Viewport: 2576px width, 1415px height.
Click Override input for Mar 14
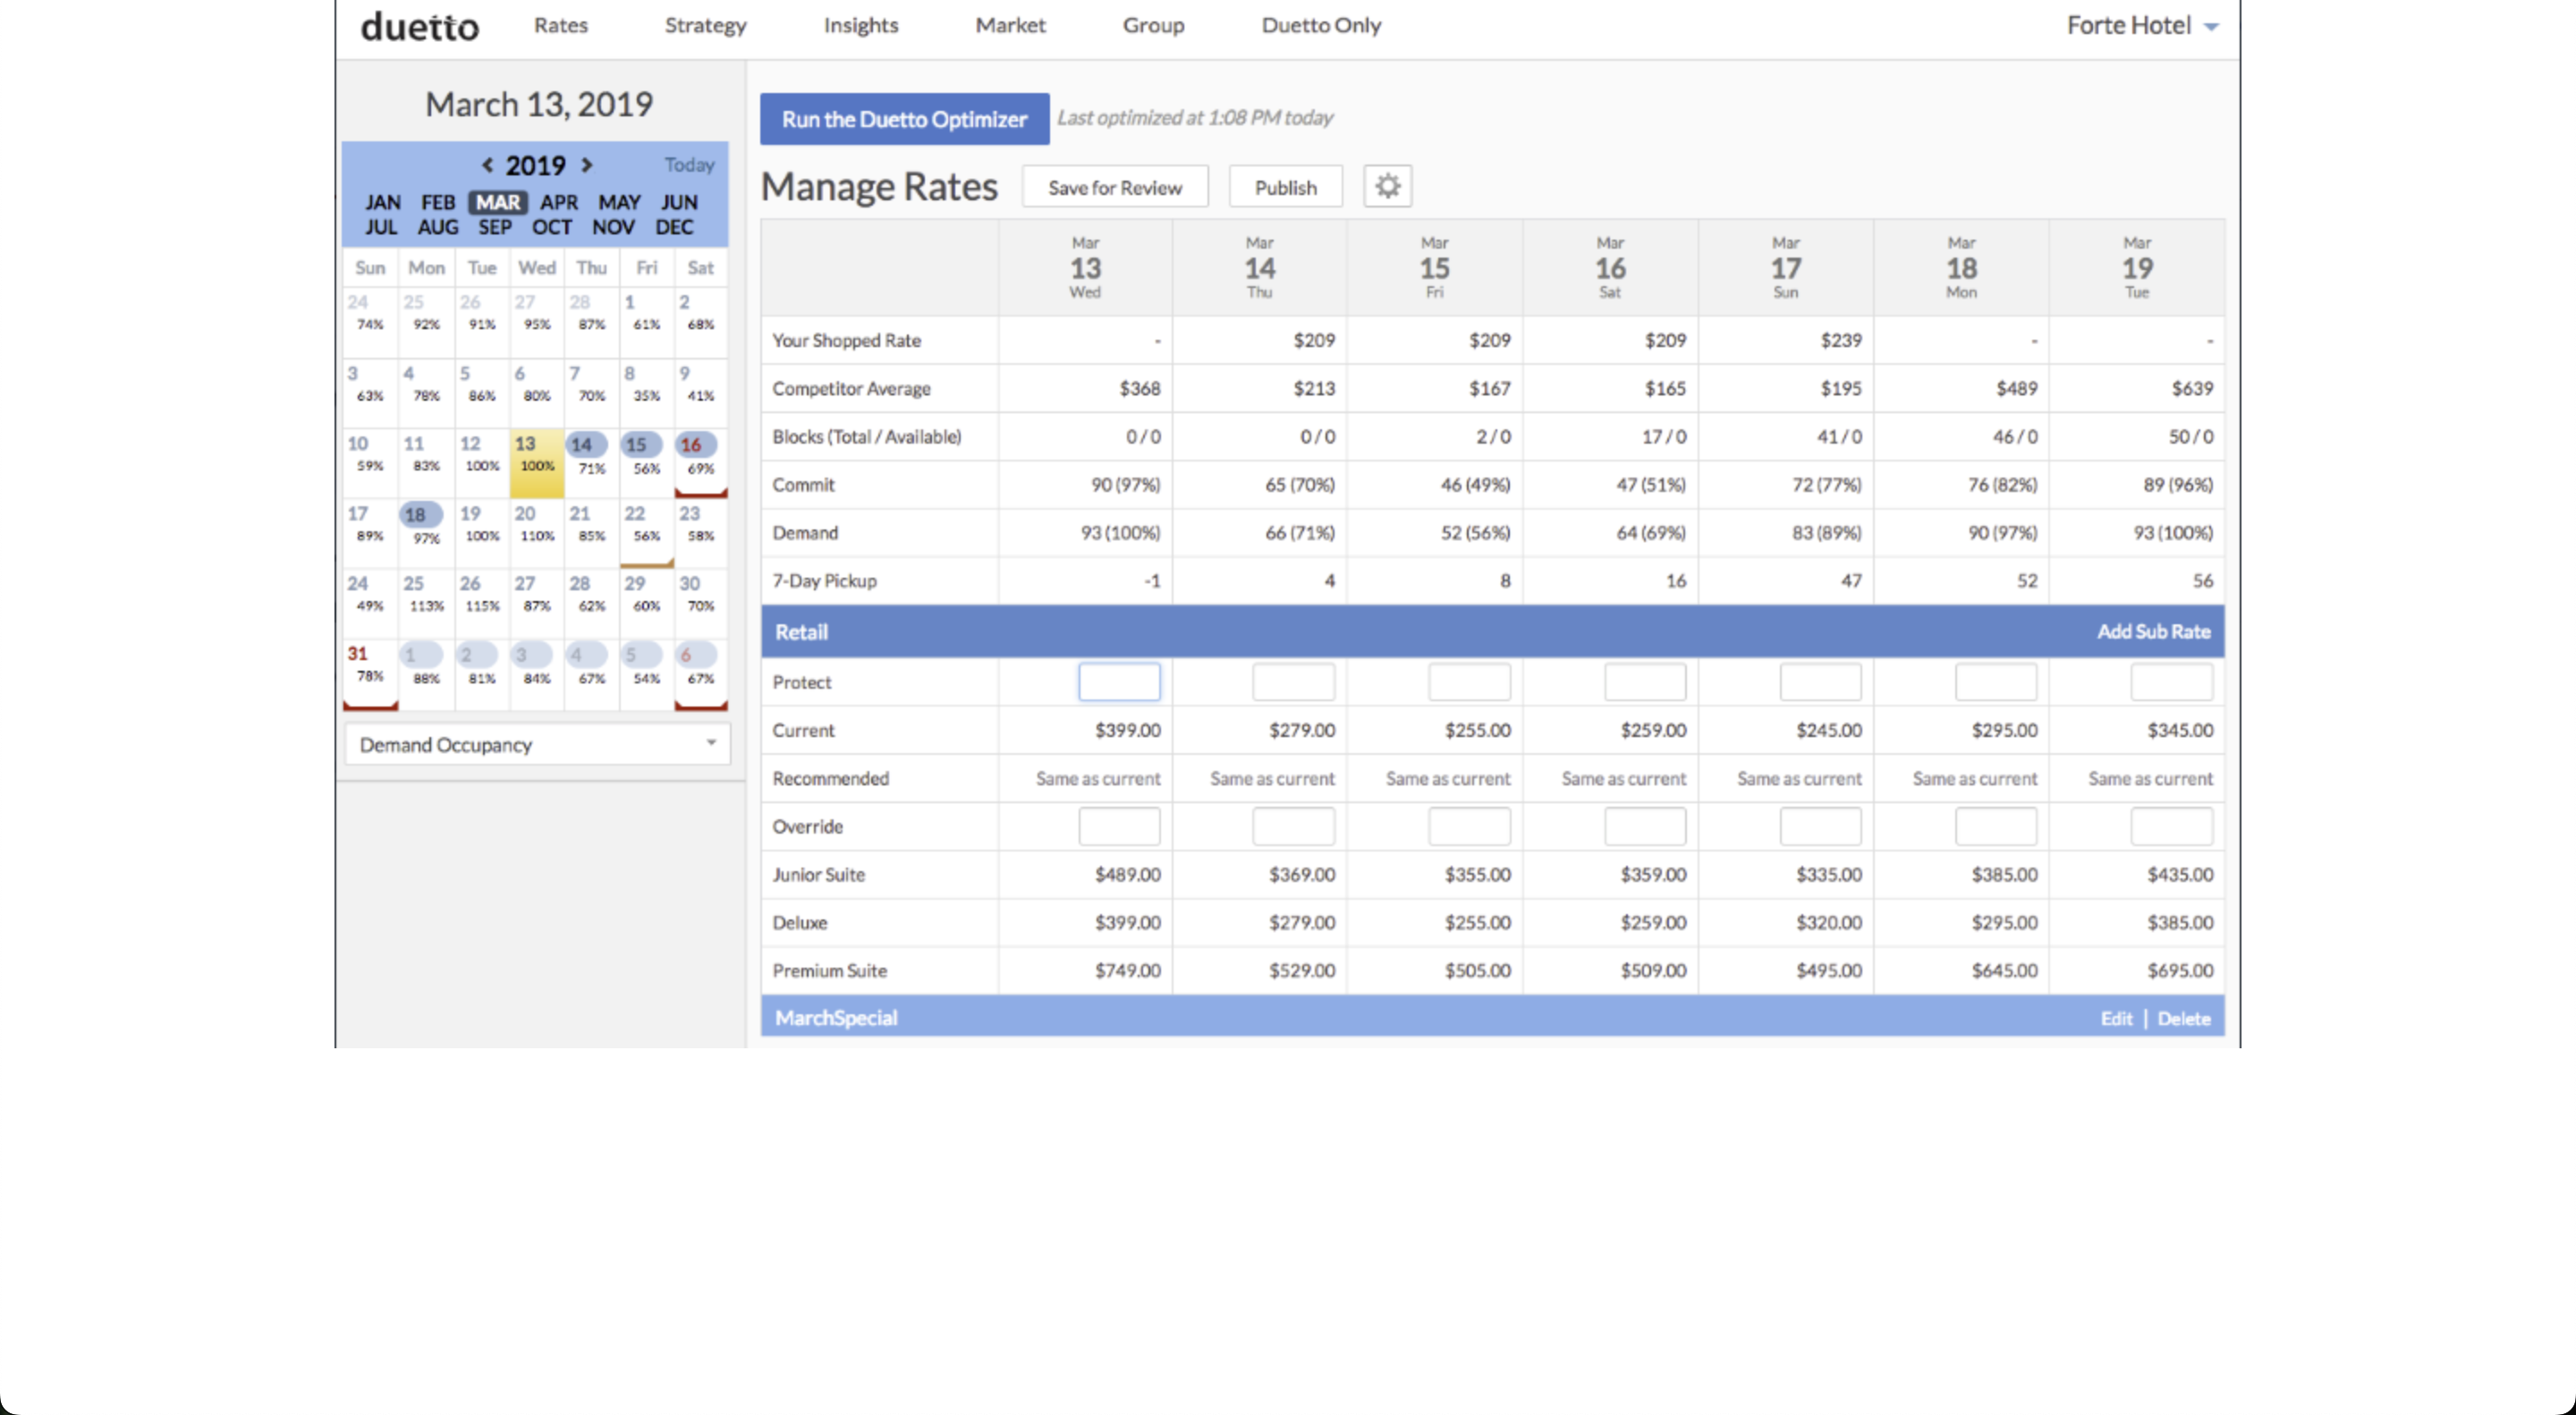tap(1293, 826)
